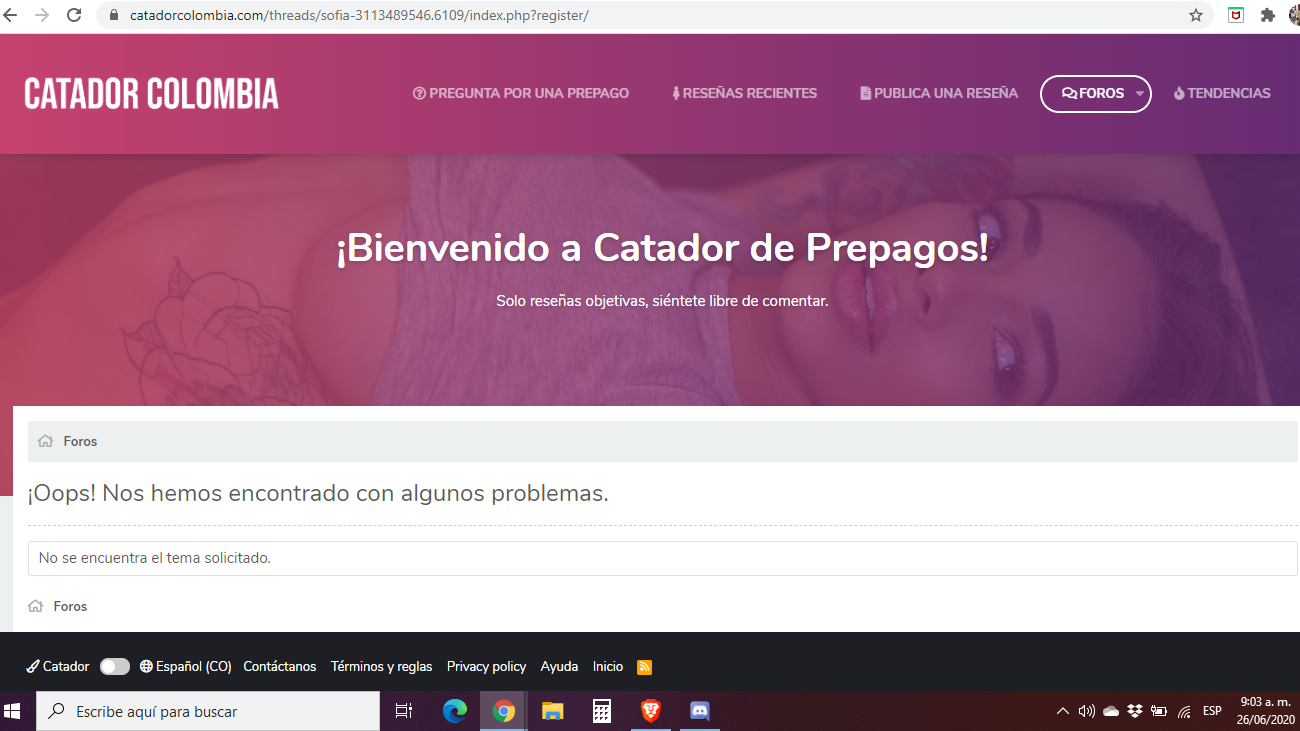Click the 'No se encuentra el tema solicitado.' message
The image size is (1300, 731).
point(155,558)
